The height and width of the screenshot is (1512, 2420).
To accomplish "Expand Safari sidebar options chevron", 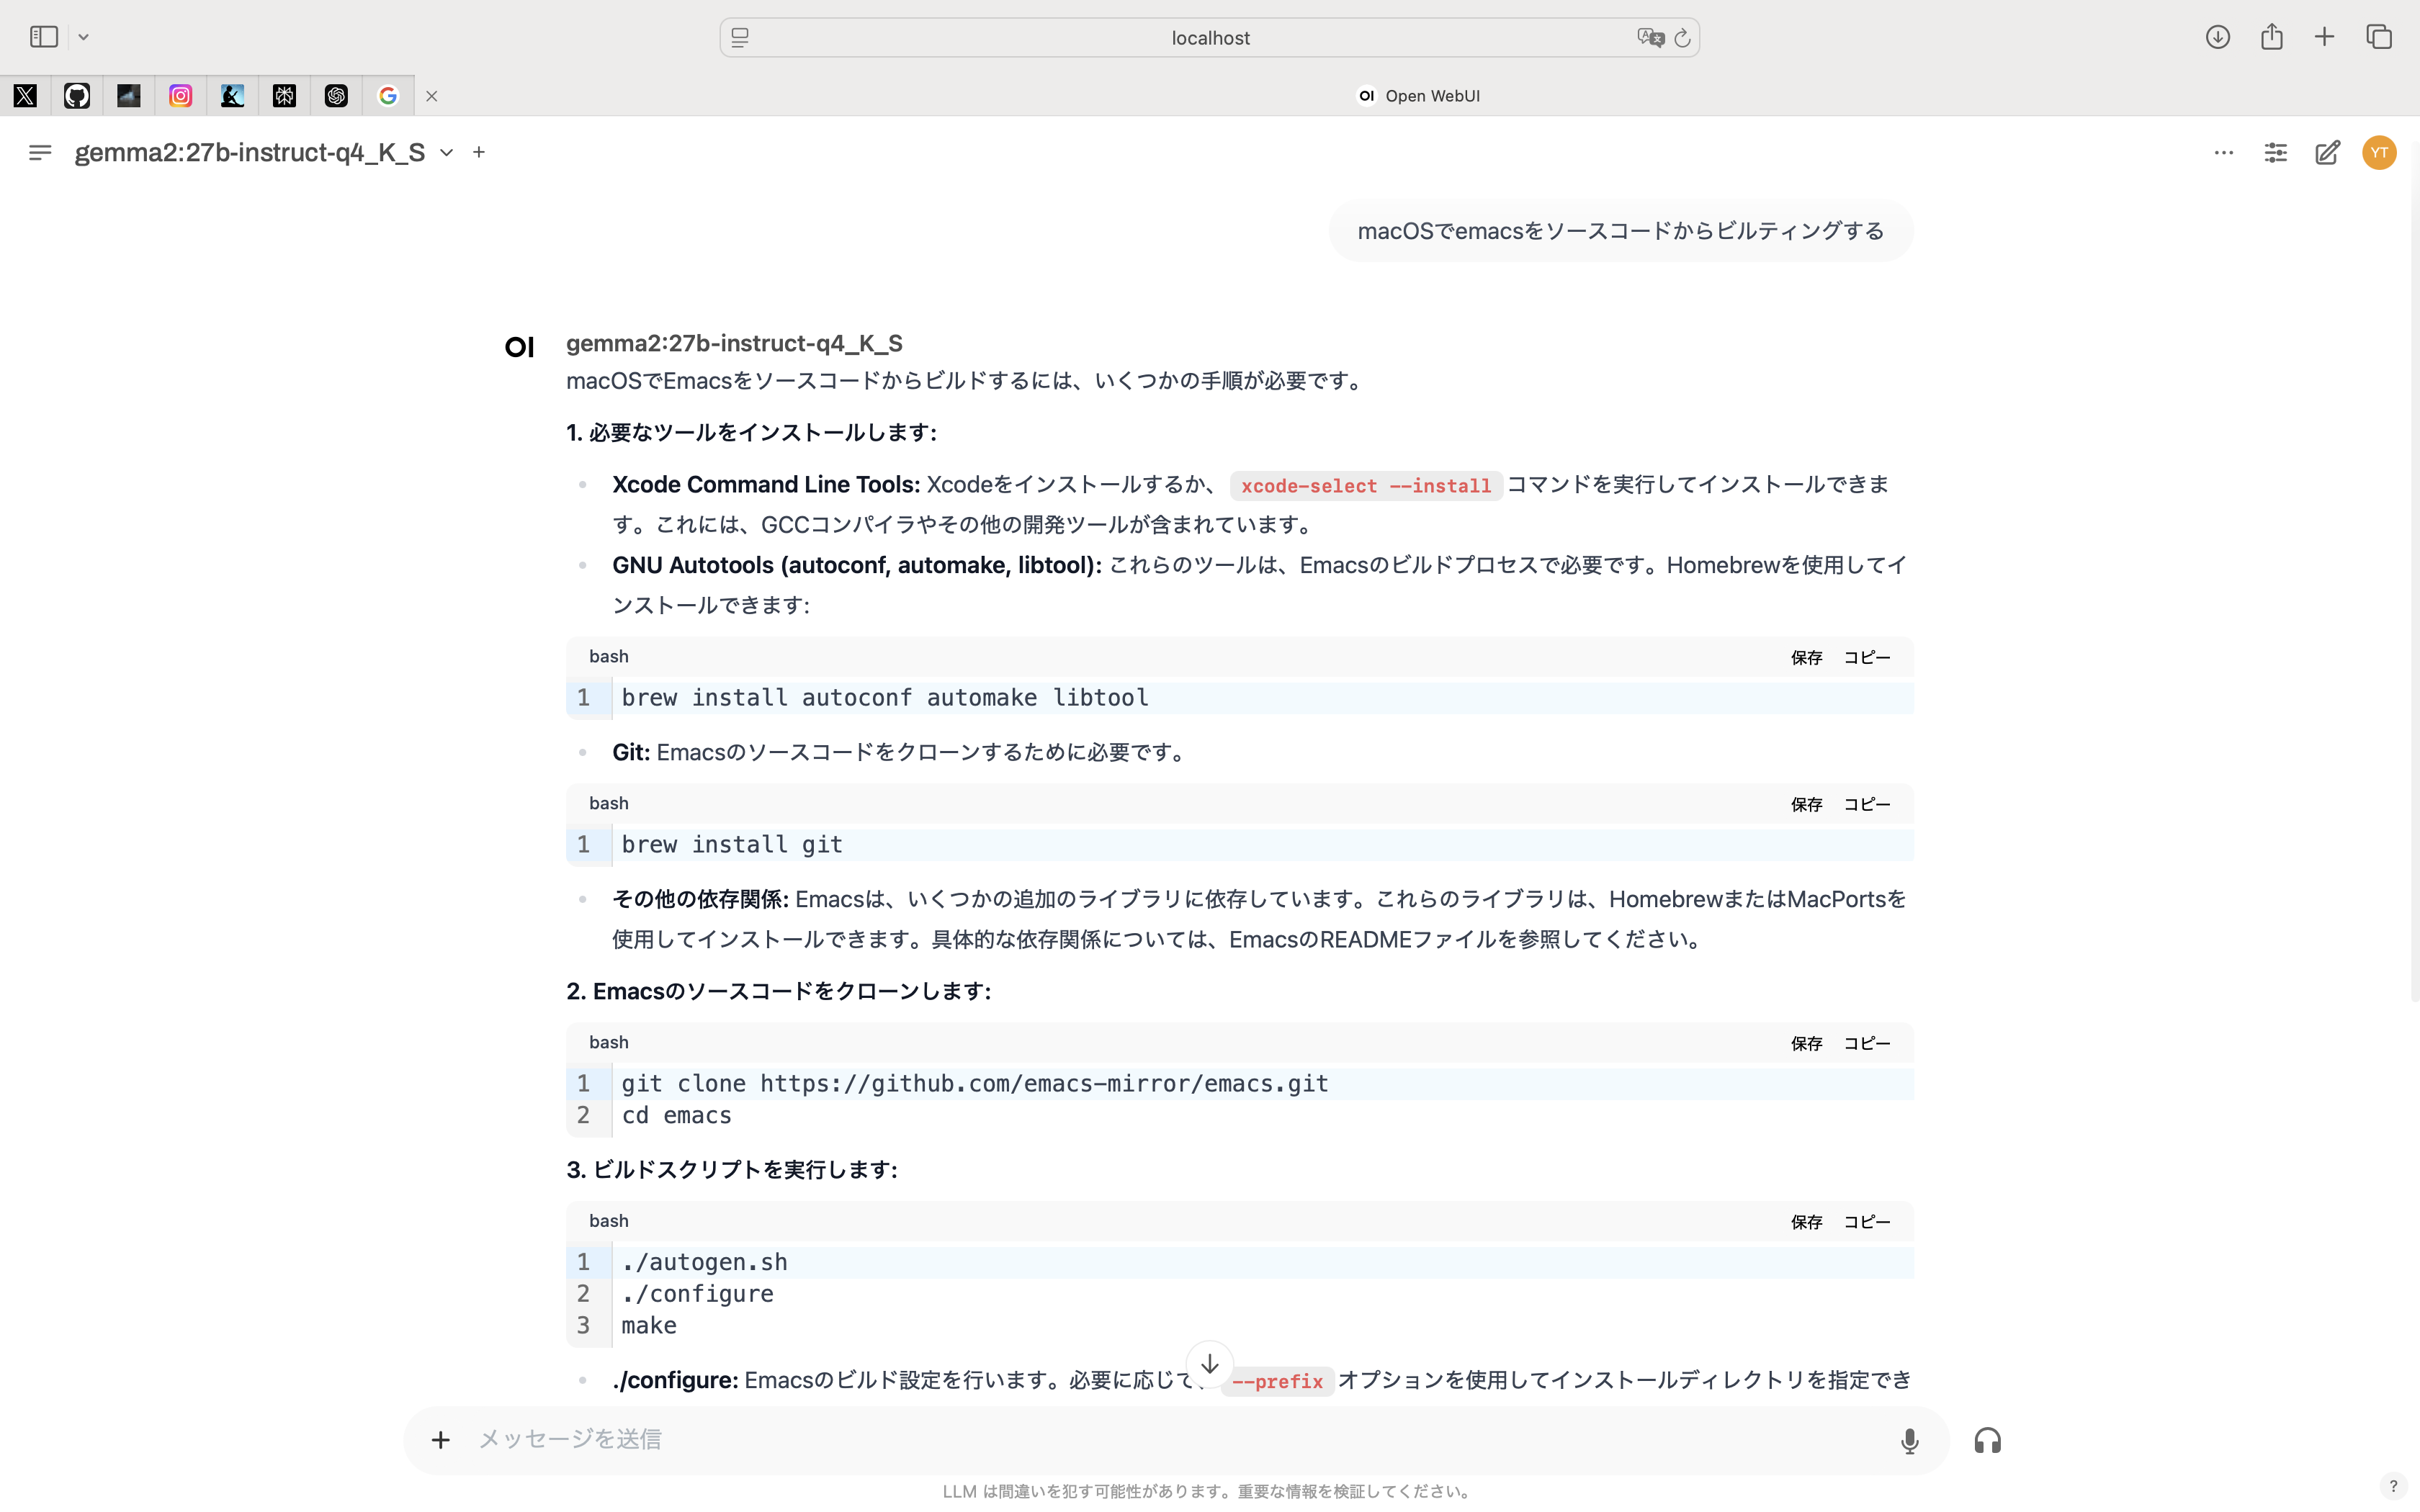I will point(84,37).
